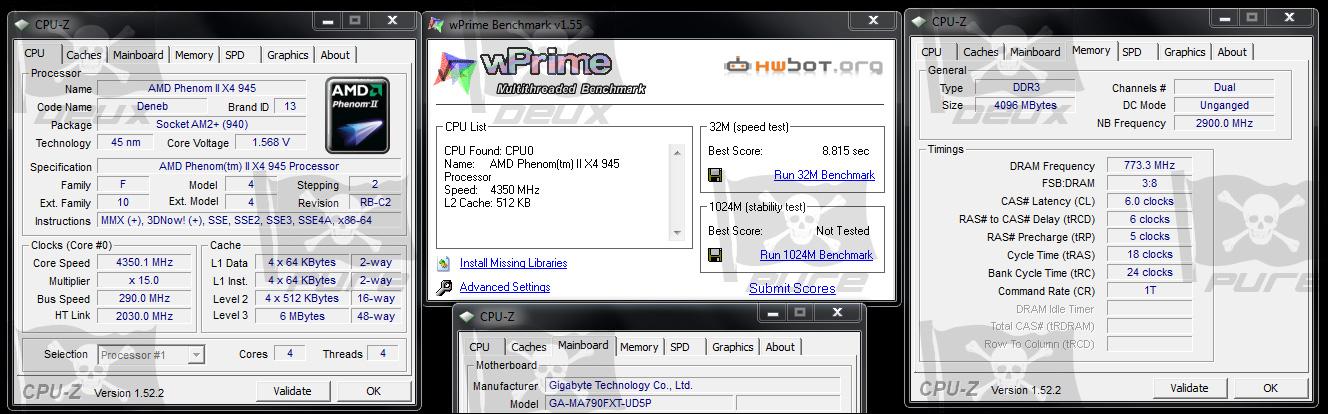1328x414 pixels.
Task: Open Memory tab in bottom CPU-Z window
Action: [x=639, y=348]
